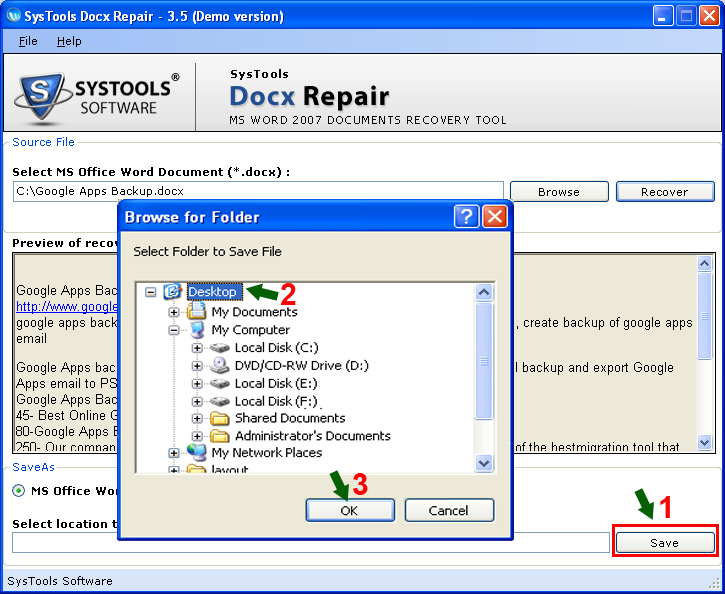Image resolution: width=725 pixels, height=594 pixels.
Task: Click the Desktop icon in folder tree
Action: (172, 292)
